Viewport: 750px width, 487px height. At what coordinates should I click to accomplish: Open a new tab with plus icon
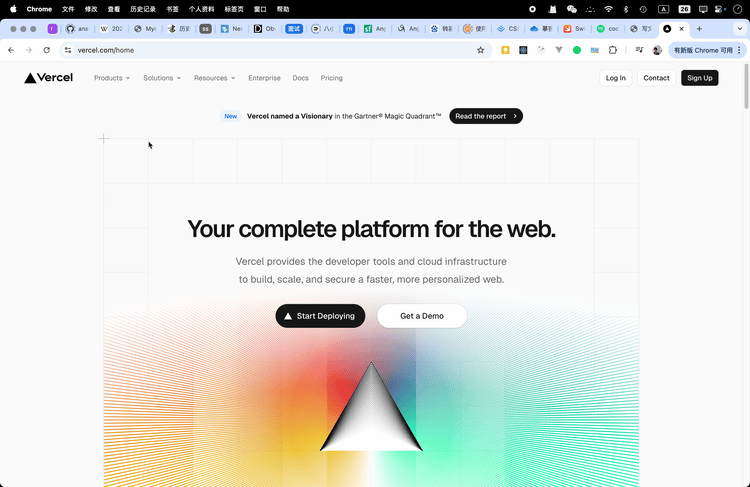[x=699, y=29]
